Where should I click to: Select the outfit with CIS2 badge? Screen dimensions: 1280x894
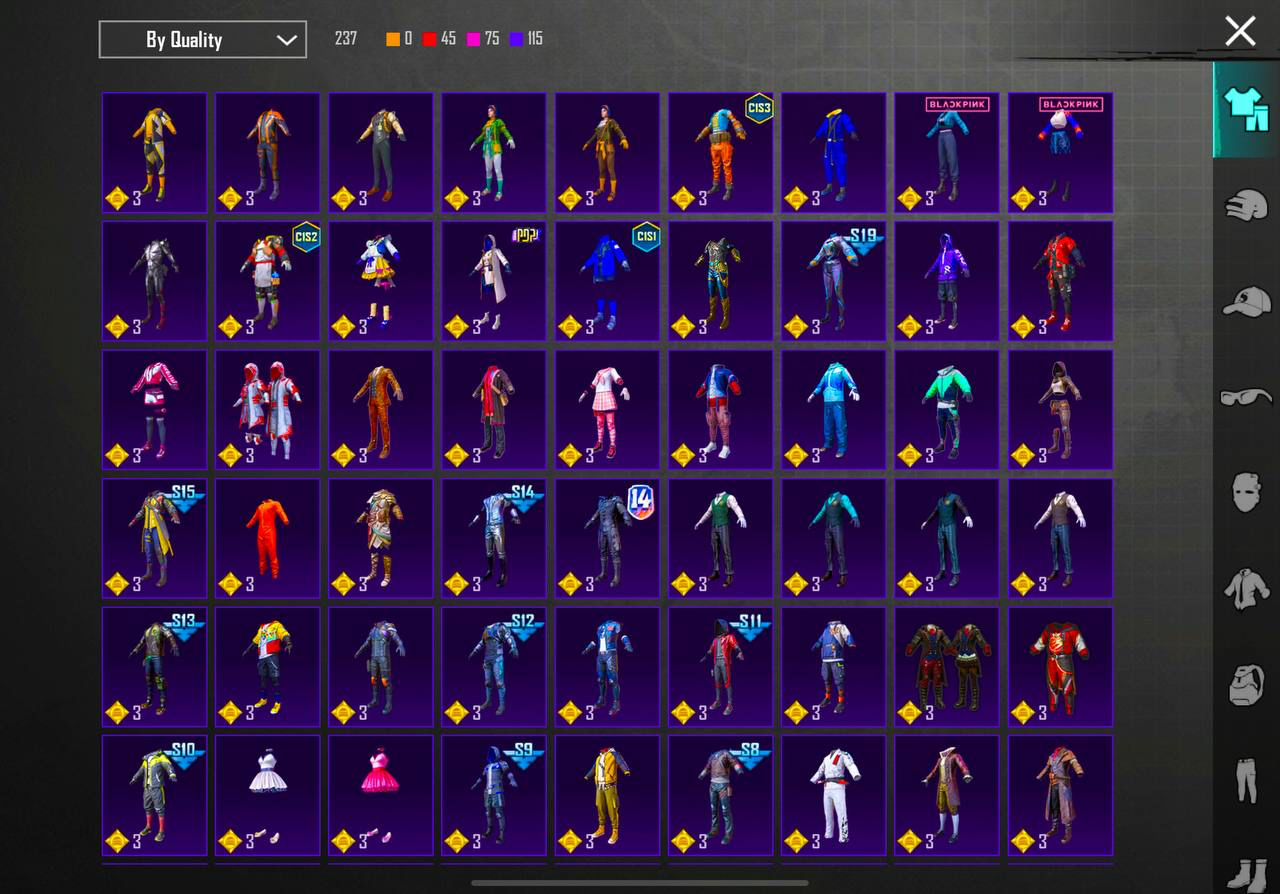pos(268,281)
